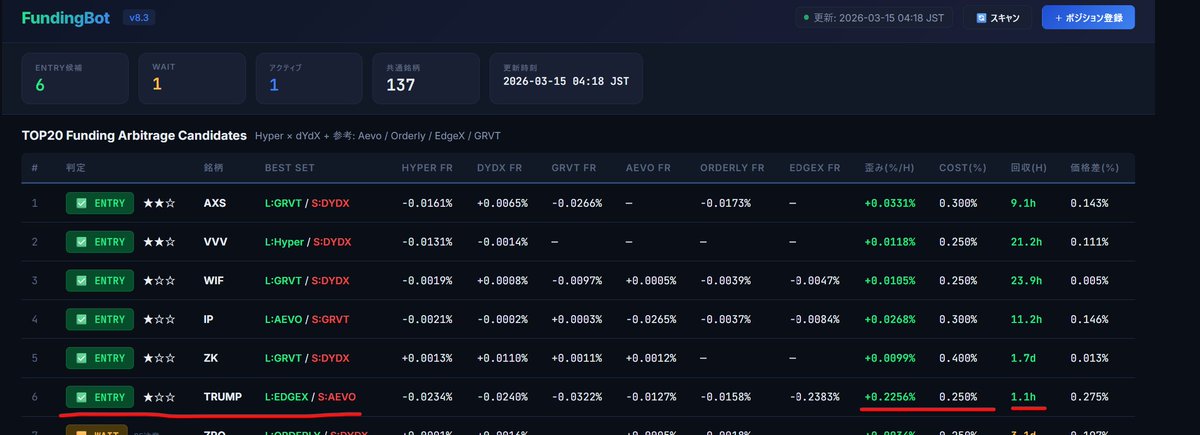The image size is (1200, 435).
Task: Sort by 歪み(%/H) column header
Action: coord(890,167)
